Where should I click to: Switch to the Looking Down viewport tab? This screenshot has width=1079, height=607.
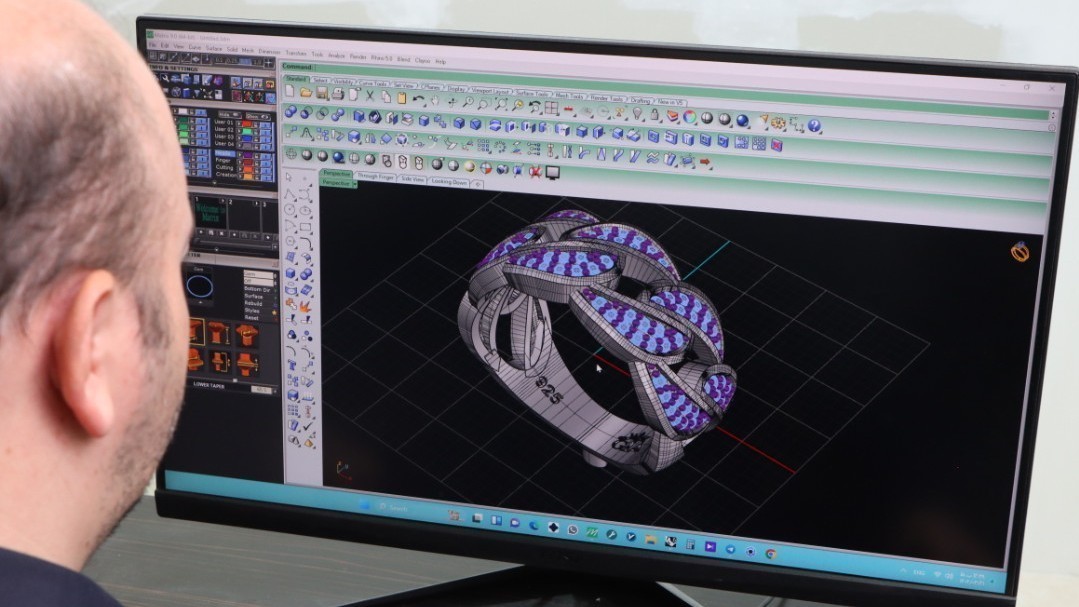pyautogui.click(x=449, y=182)
